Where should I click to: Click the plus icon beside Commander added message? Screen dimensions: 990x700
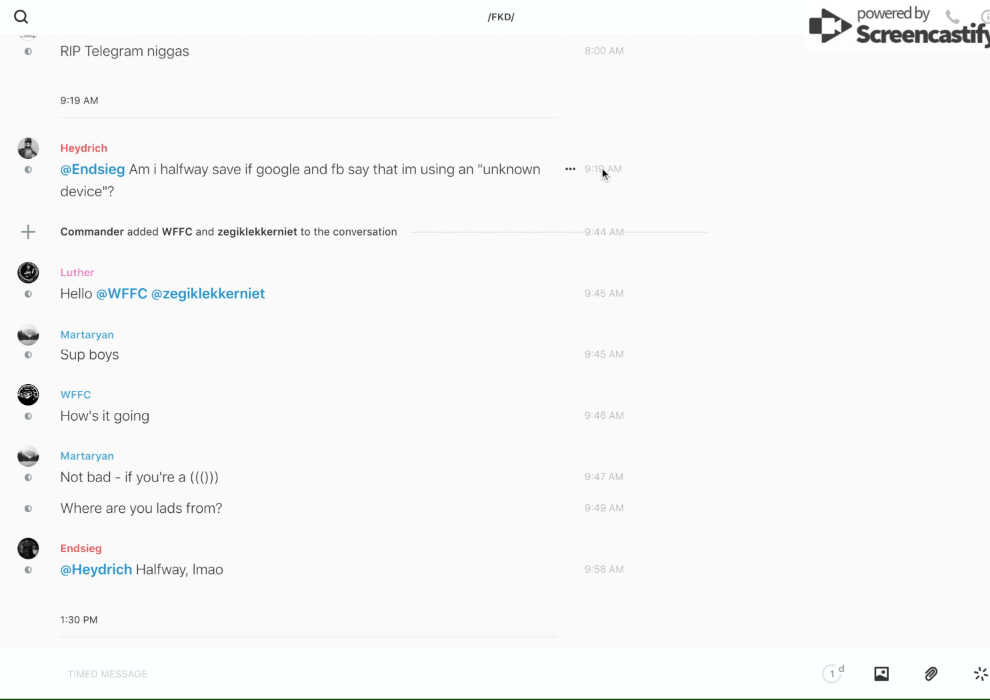coord(28,232)
